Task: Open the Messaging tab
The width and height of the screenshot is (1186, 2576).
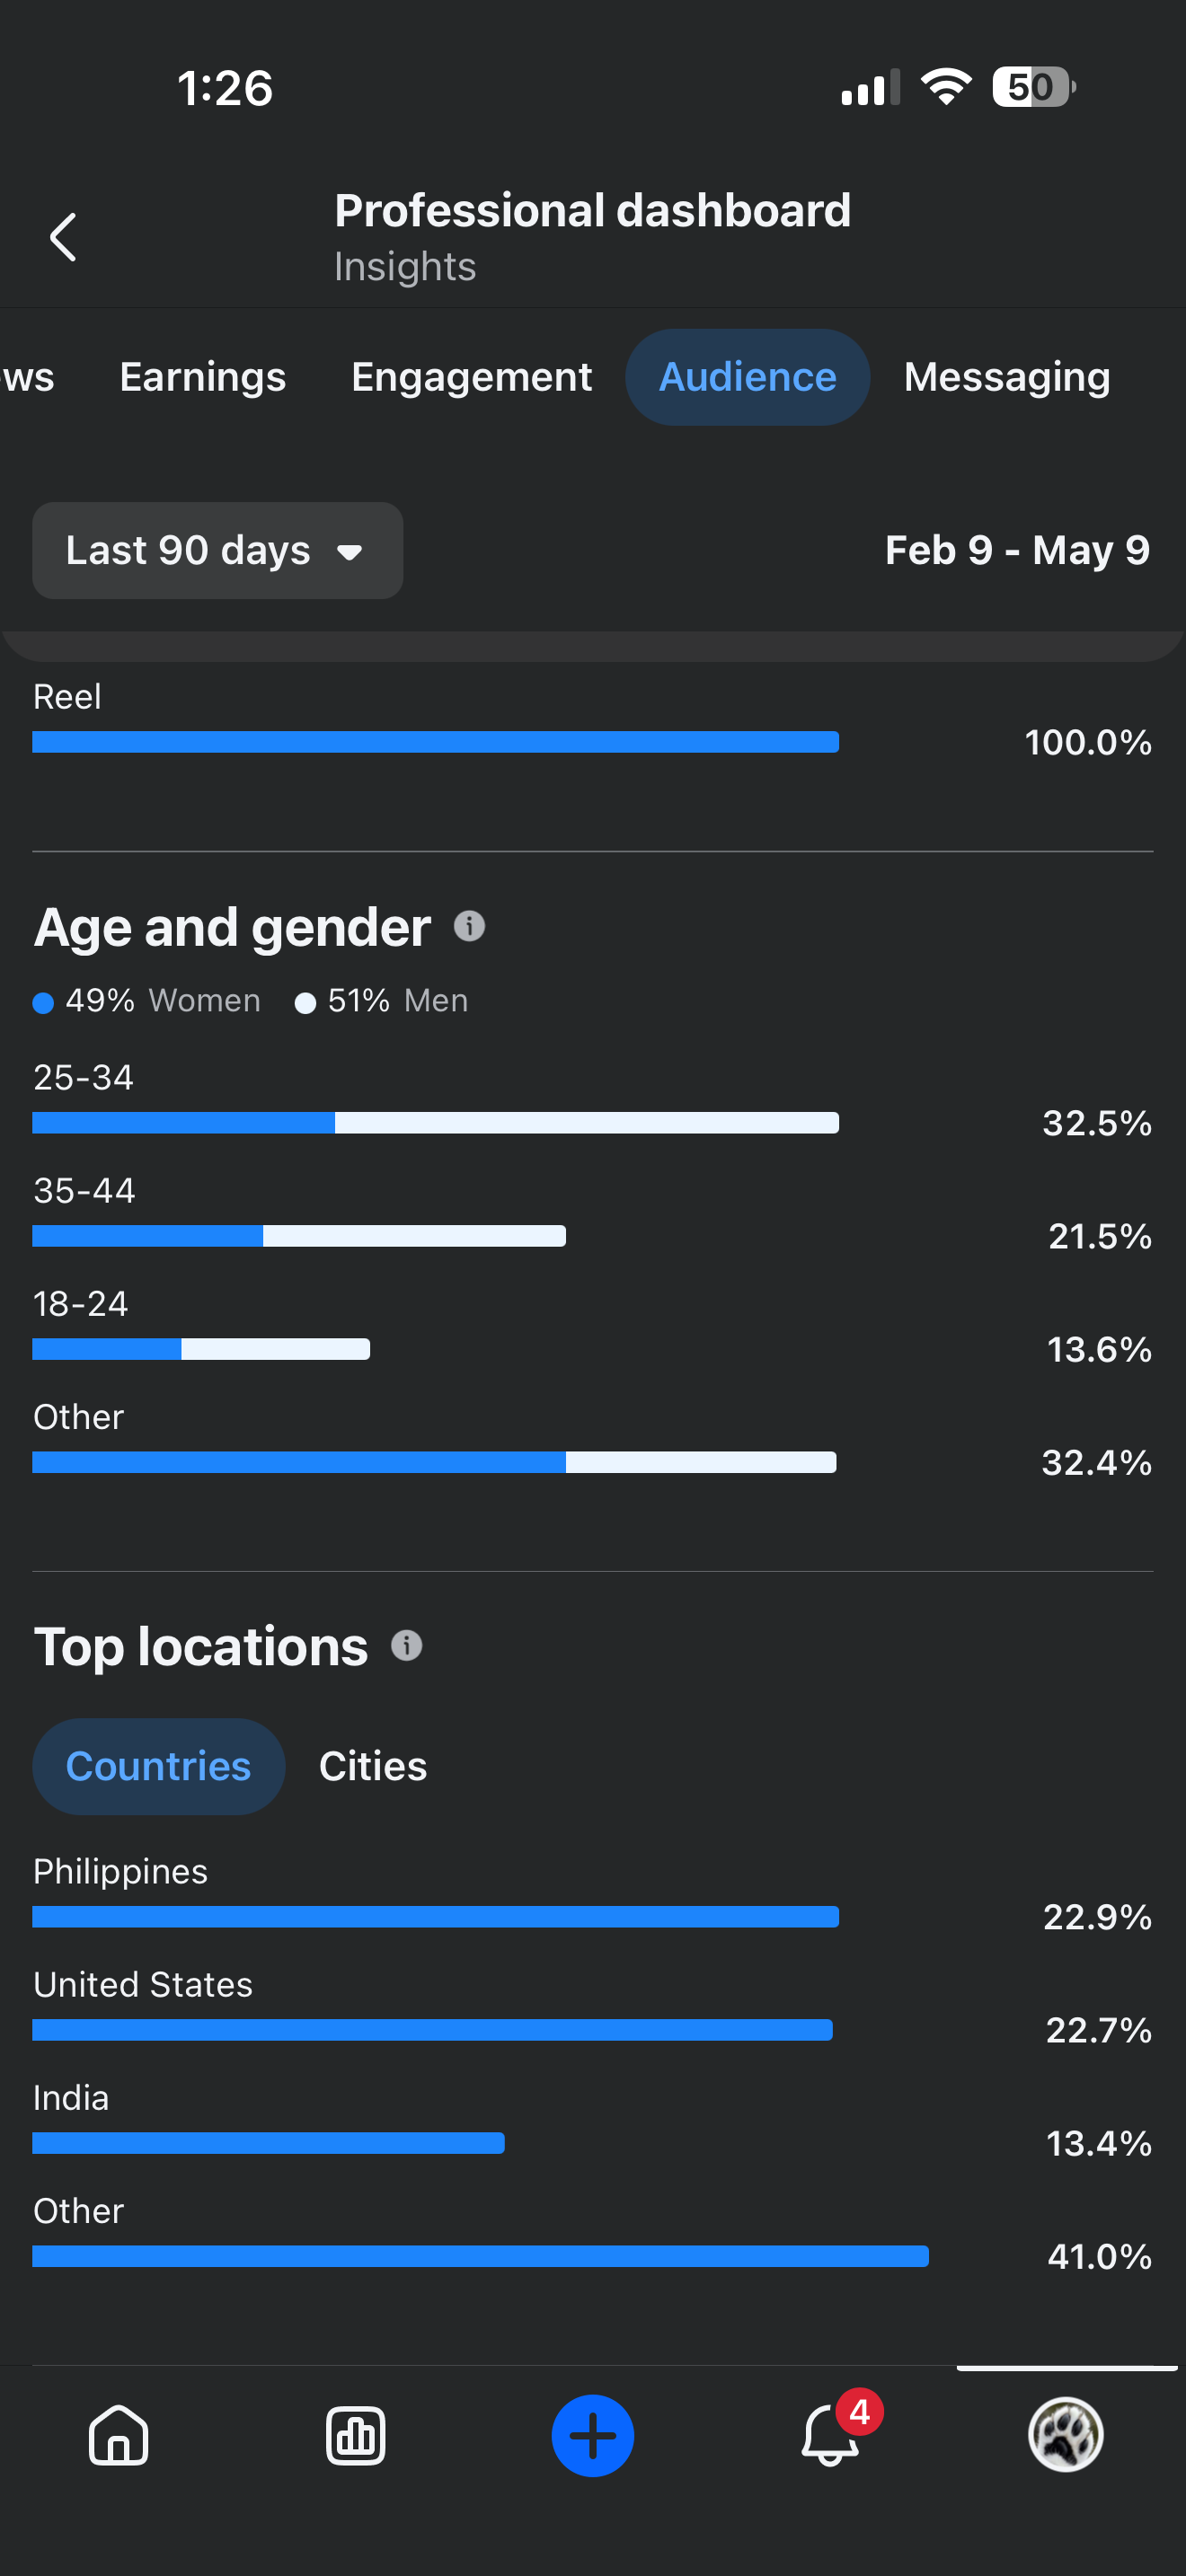Action: pyautogui.click(x=1007, y=377)
